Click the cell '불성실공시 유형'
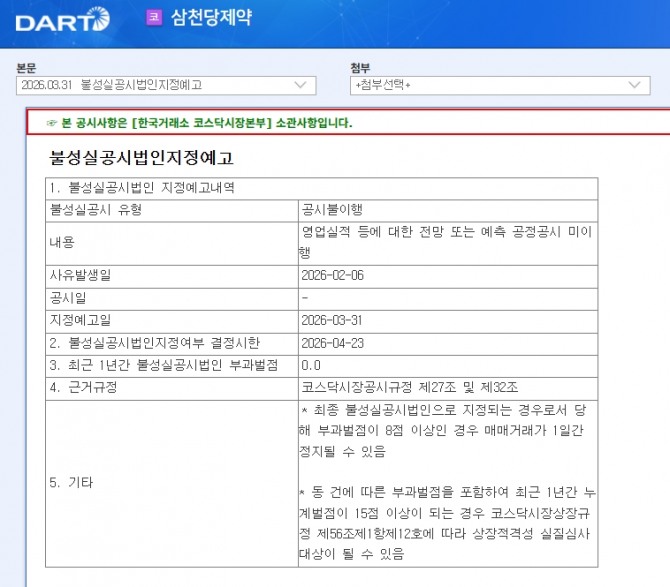 coord(172,210)
